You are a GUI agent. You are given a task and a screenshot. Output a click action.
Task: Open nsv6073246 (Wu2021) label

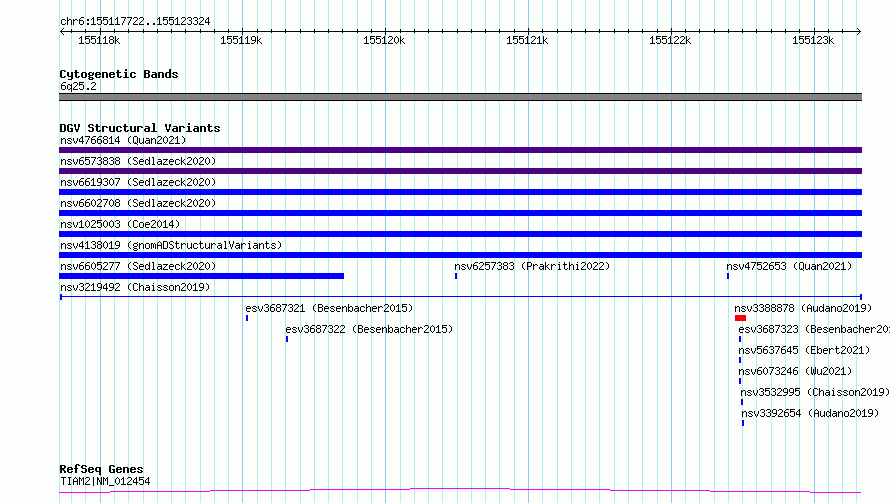(x=795, y=371)
